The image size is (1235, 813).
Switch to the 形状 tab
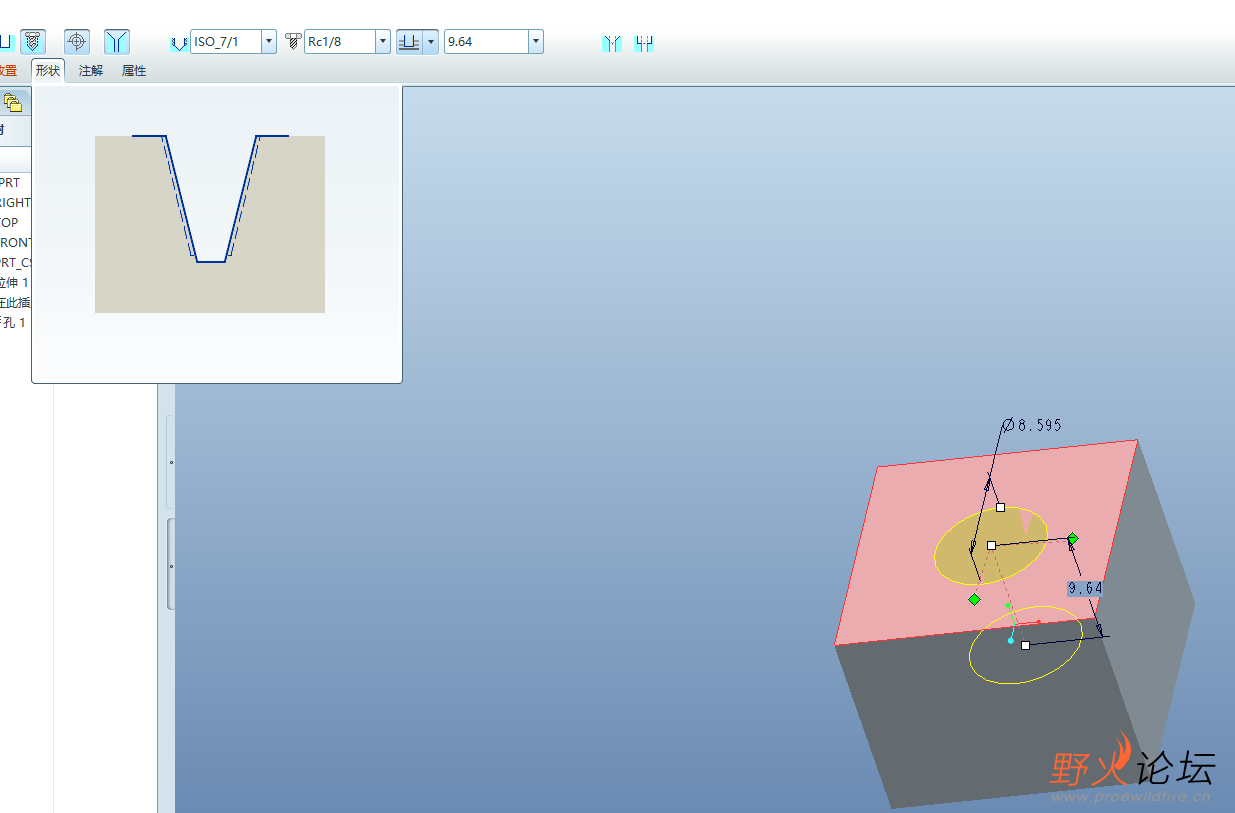coord(48,71)
